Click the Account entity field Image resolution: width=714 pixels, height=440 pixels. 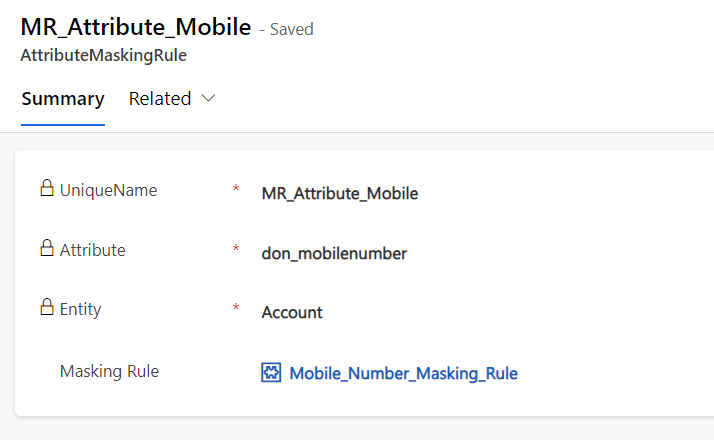tap(292, 312)
